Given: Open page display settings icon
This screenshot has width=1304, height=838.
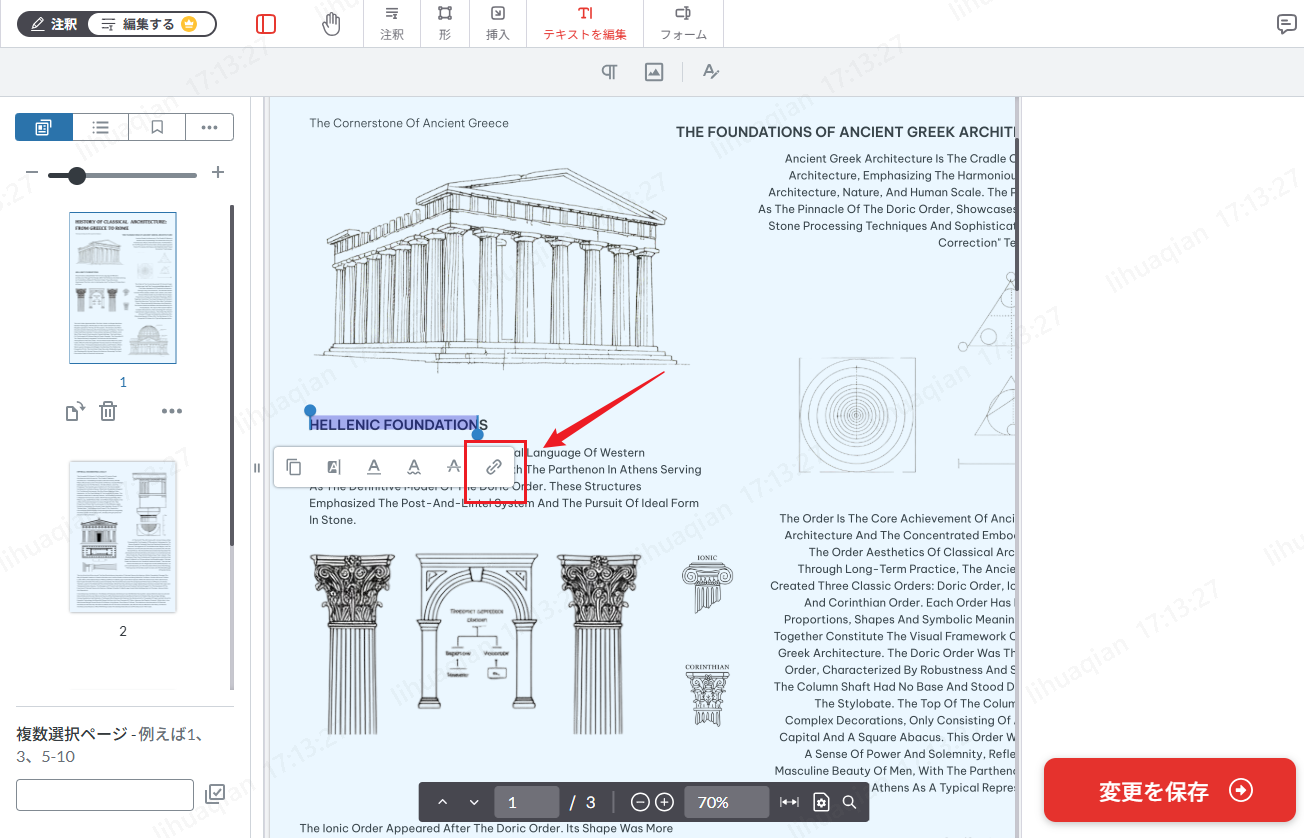Looking at the screenshot, I should (x=821, y=802).
